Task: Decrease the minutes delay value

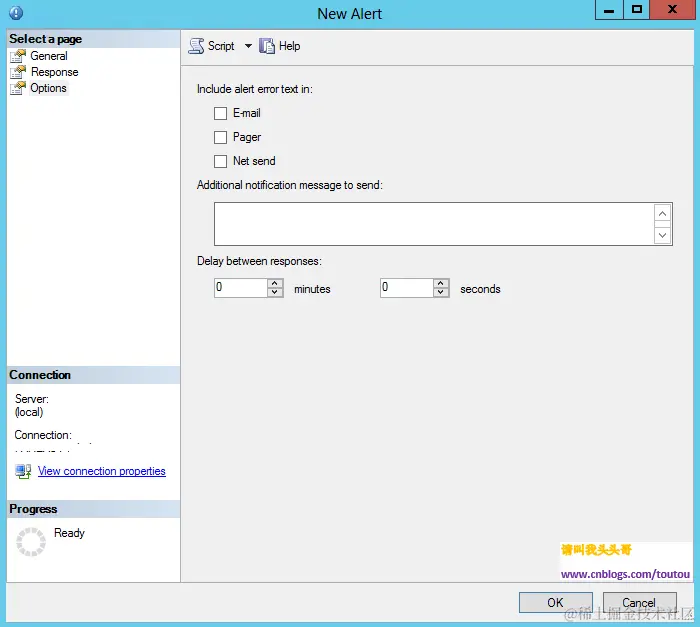Action: (275, 292)
